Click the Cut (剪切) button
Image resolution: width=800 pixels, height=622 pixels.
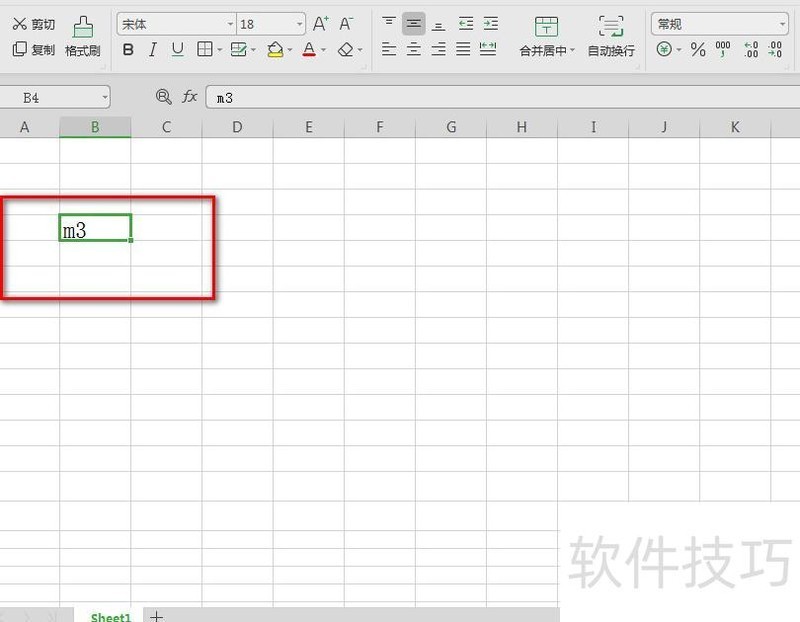click(34, 24)
